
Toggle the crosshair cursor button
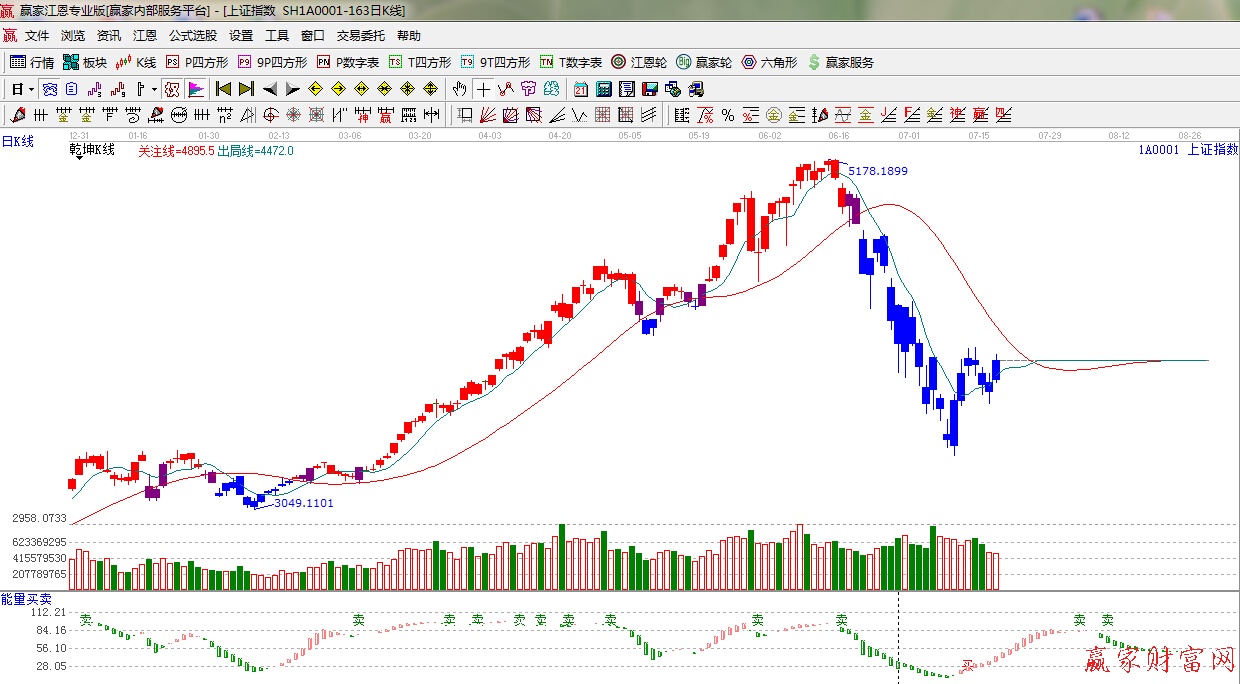(483, 89)
